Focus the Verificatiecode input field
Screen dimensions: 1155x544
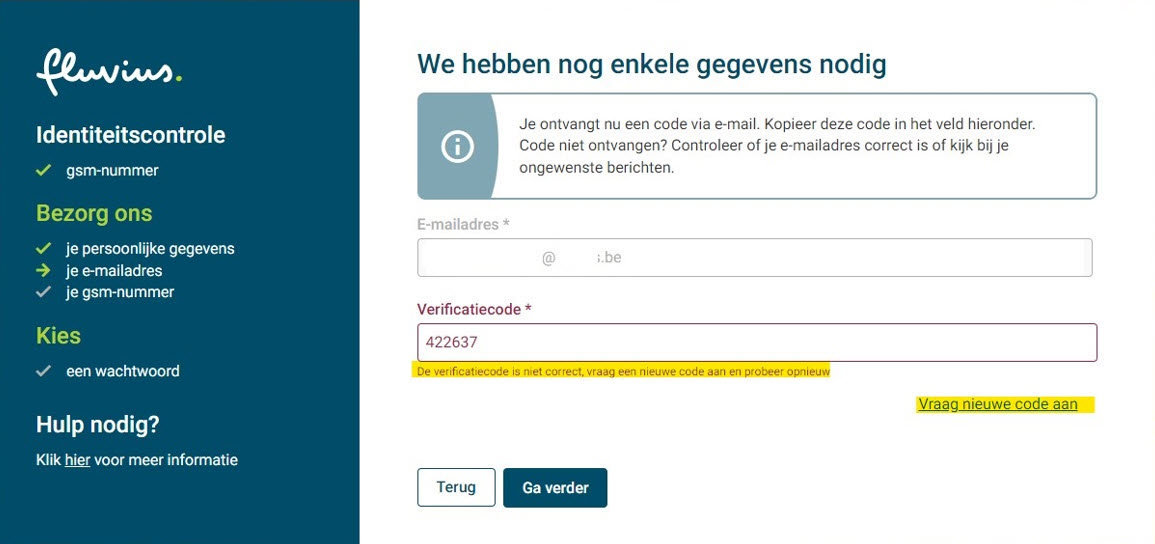[756, 342]
